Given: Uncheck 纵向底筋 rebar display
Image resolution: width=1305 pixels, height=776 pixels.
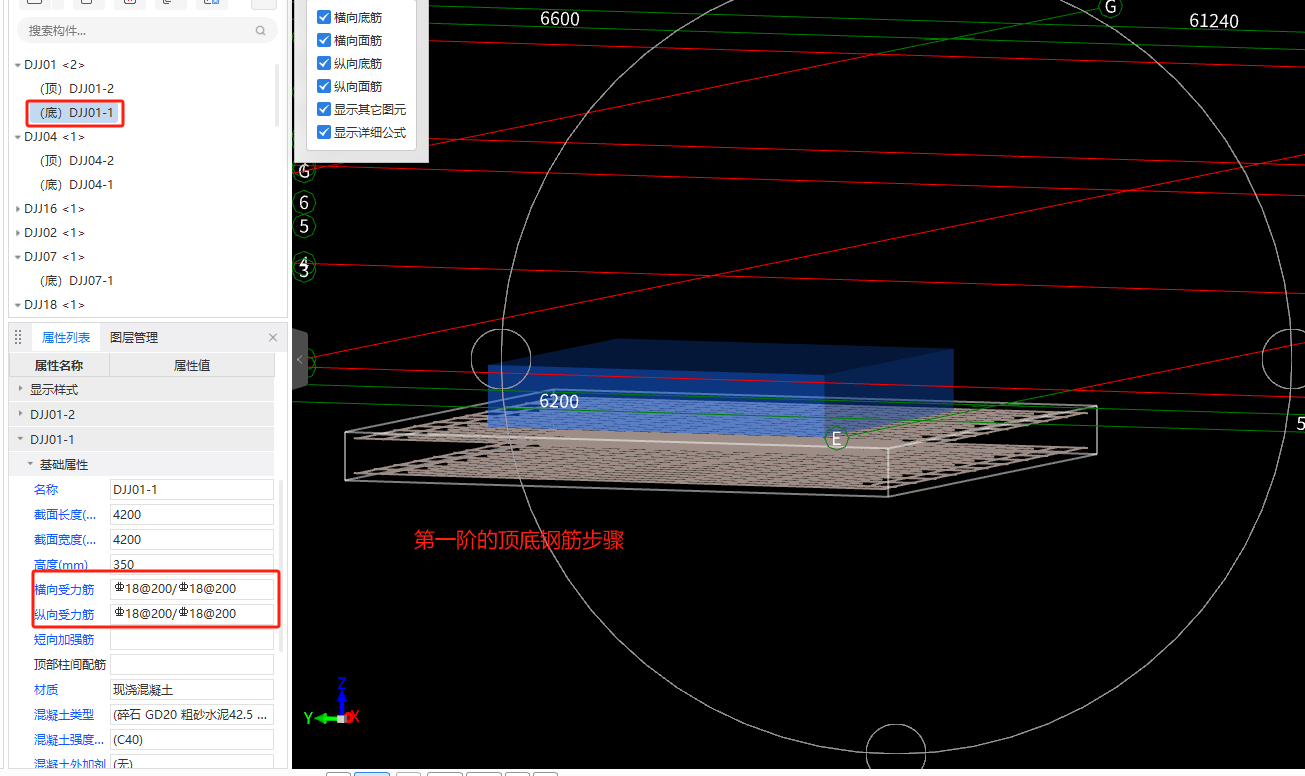Looking at the screenshot, I should [324, 63].
